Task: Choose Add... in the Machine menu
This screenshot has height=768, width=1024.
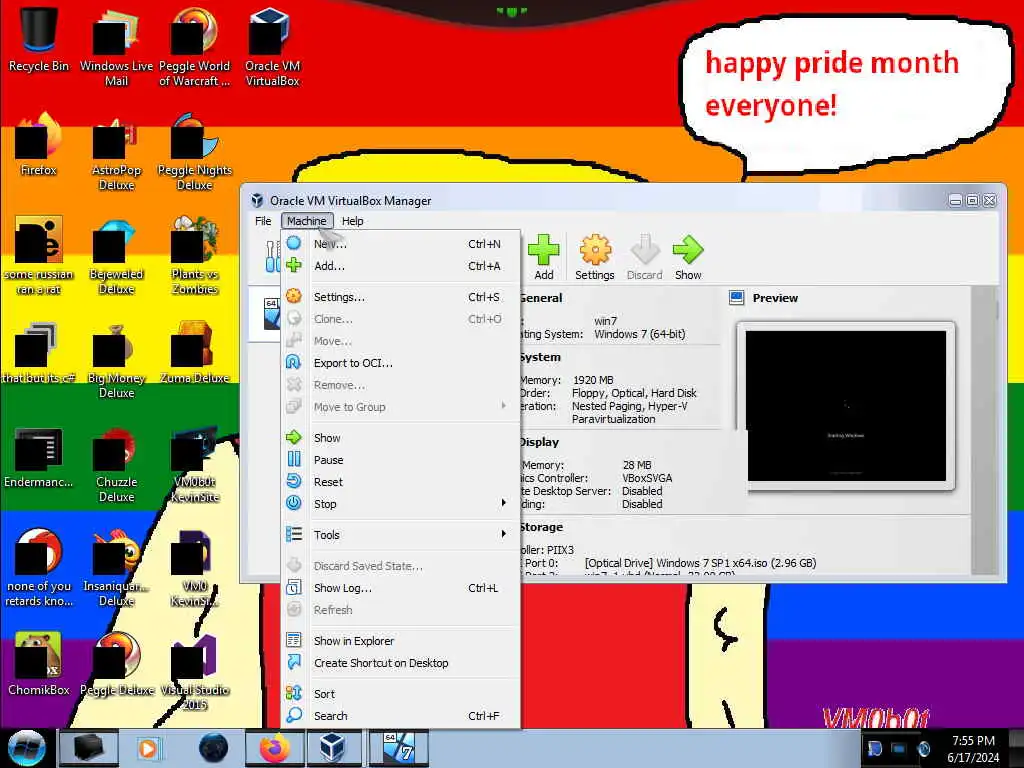Action: point(401,266)
